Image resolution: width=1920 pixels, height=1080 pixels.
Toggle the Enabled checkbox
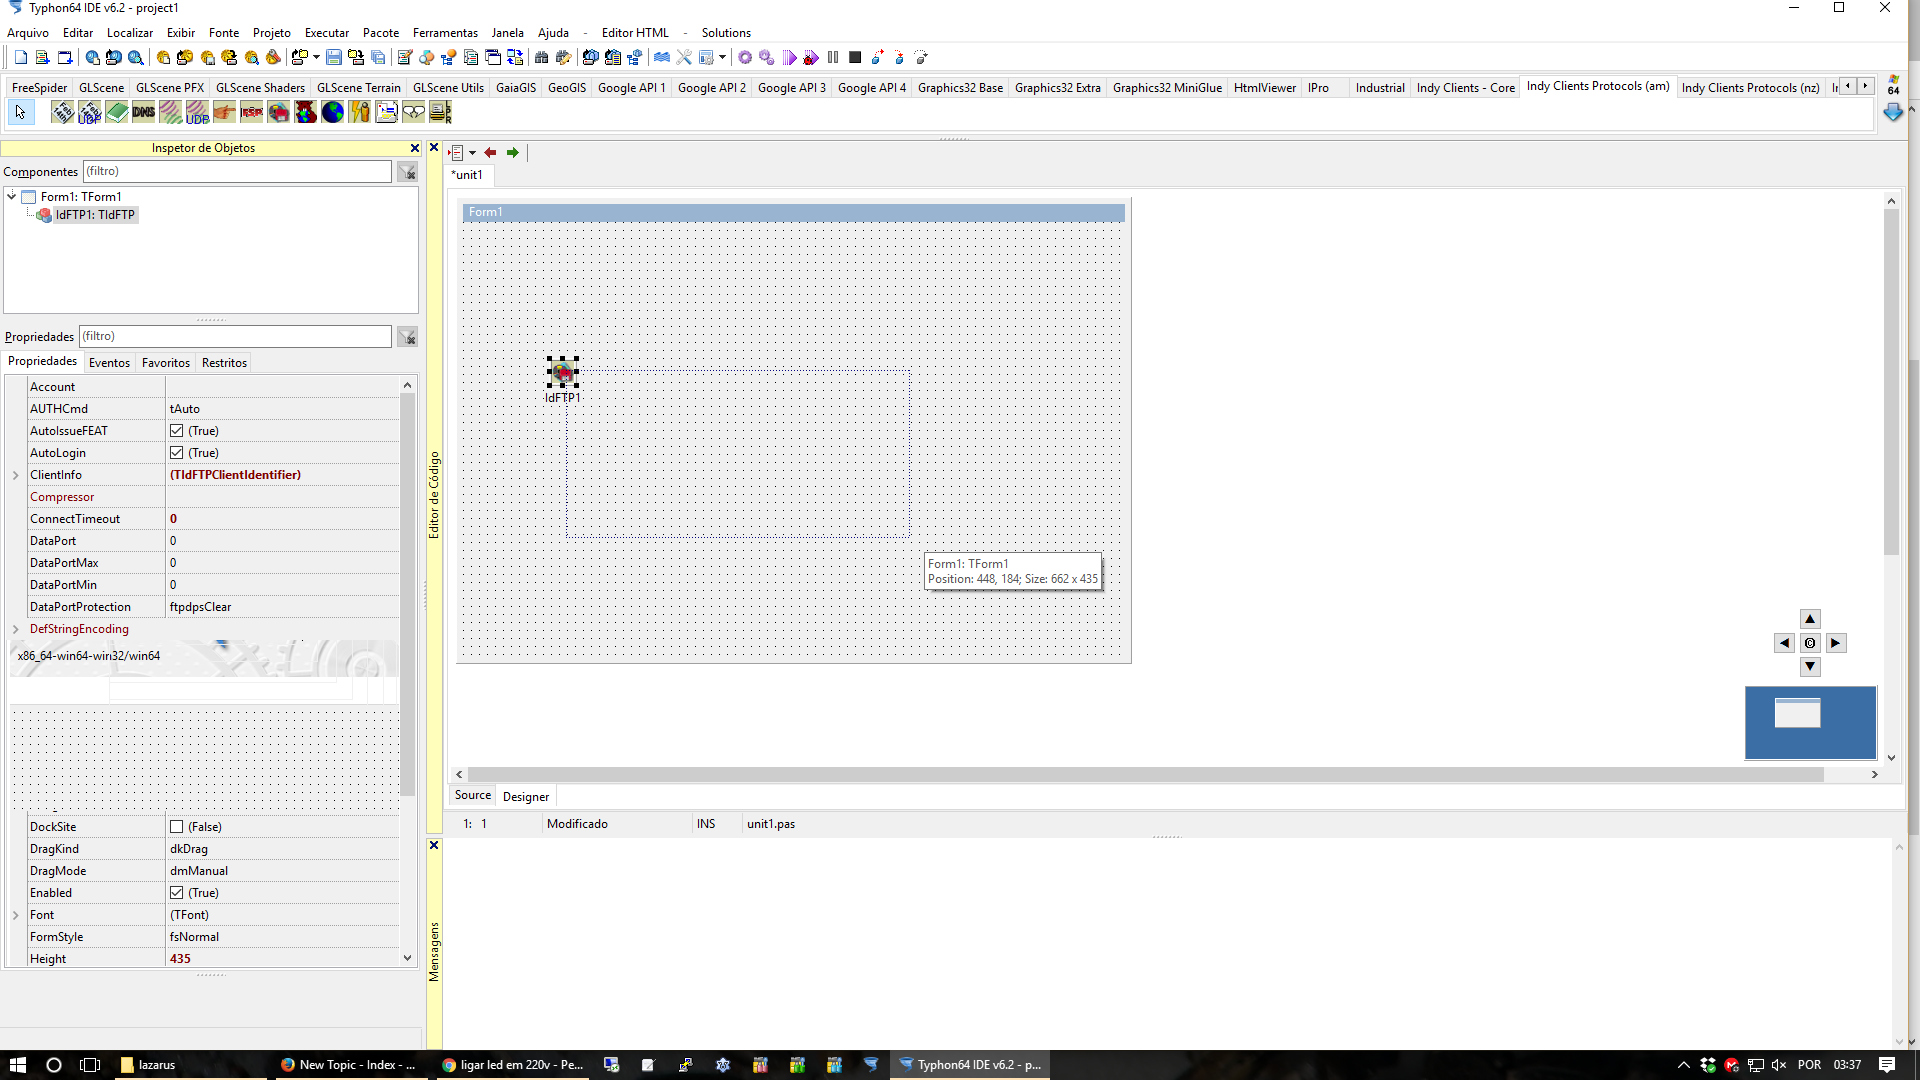[177, 893]
